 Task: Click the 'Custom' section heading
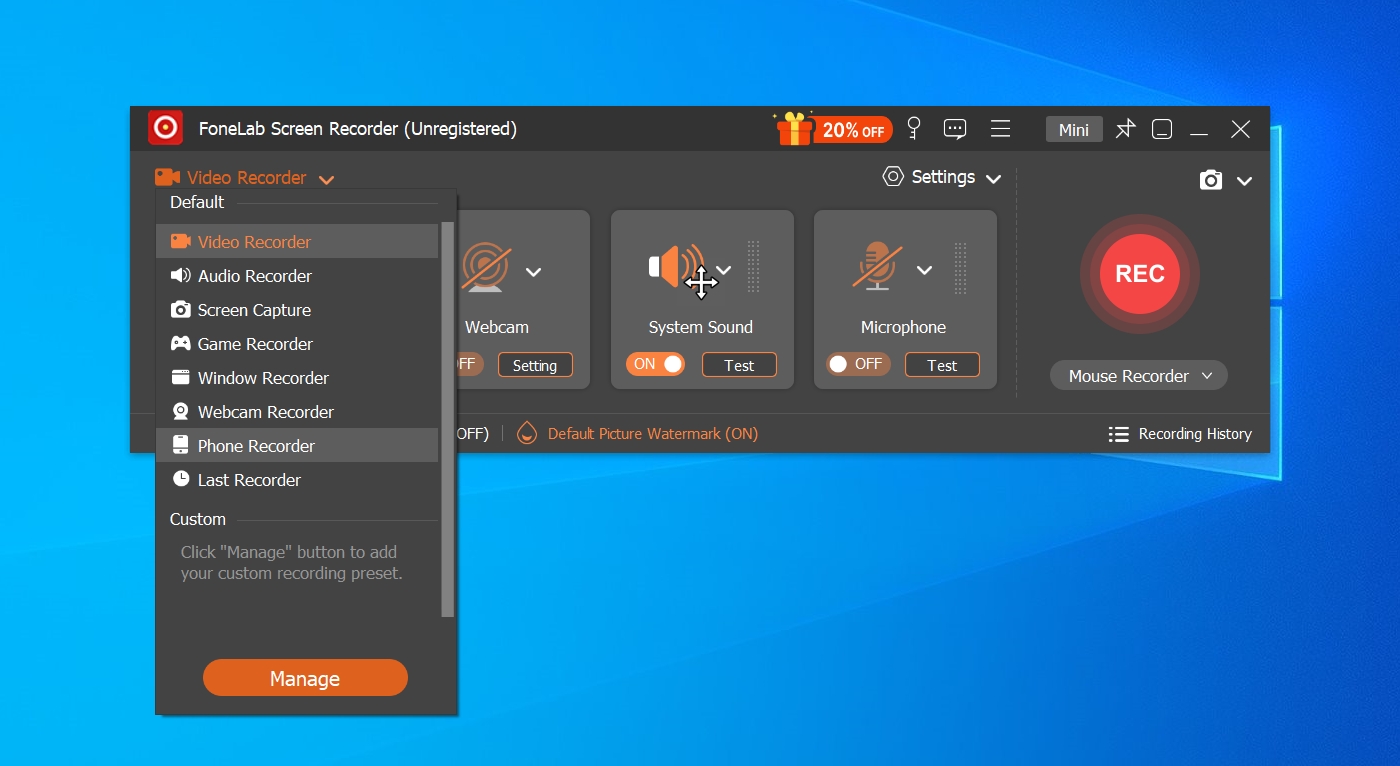pos(198,519)
